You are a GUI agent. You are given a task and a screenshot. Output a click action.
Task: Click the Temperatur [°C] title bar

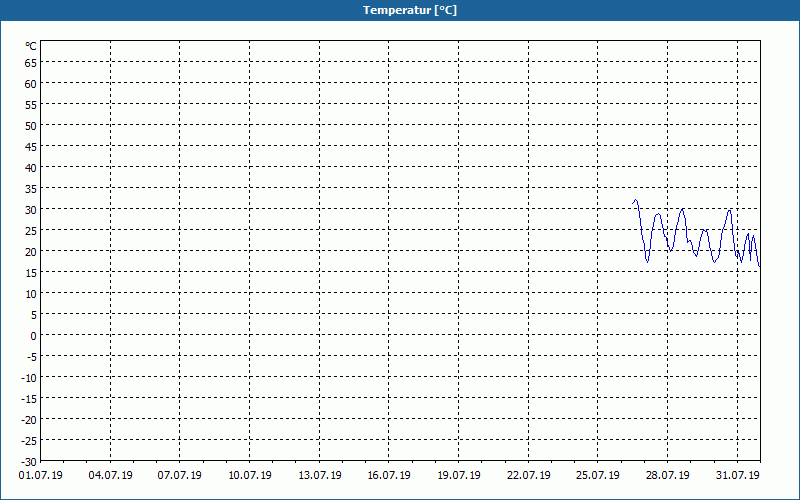(400, 10)
